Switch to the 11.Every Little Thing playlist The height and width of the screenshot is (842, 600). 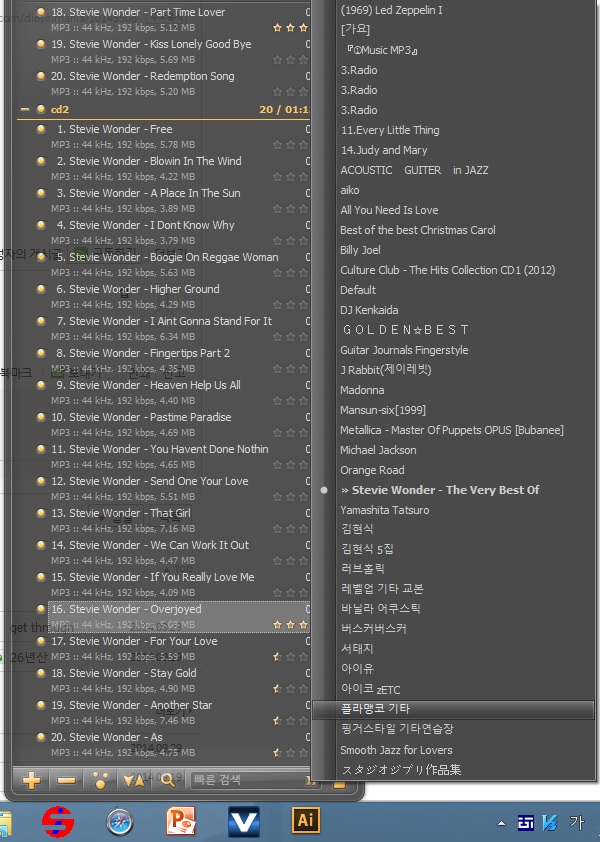[x=390, y=130]
